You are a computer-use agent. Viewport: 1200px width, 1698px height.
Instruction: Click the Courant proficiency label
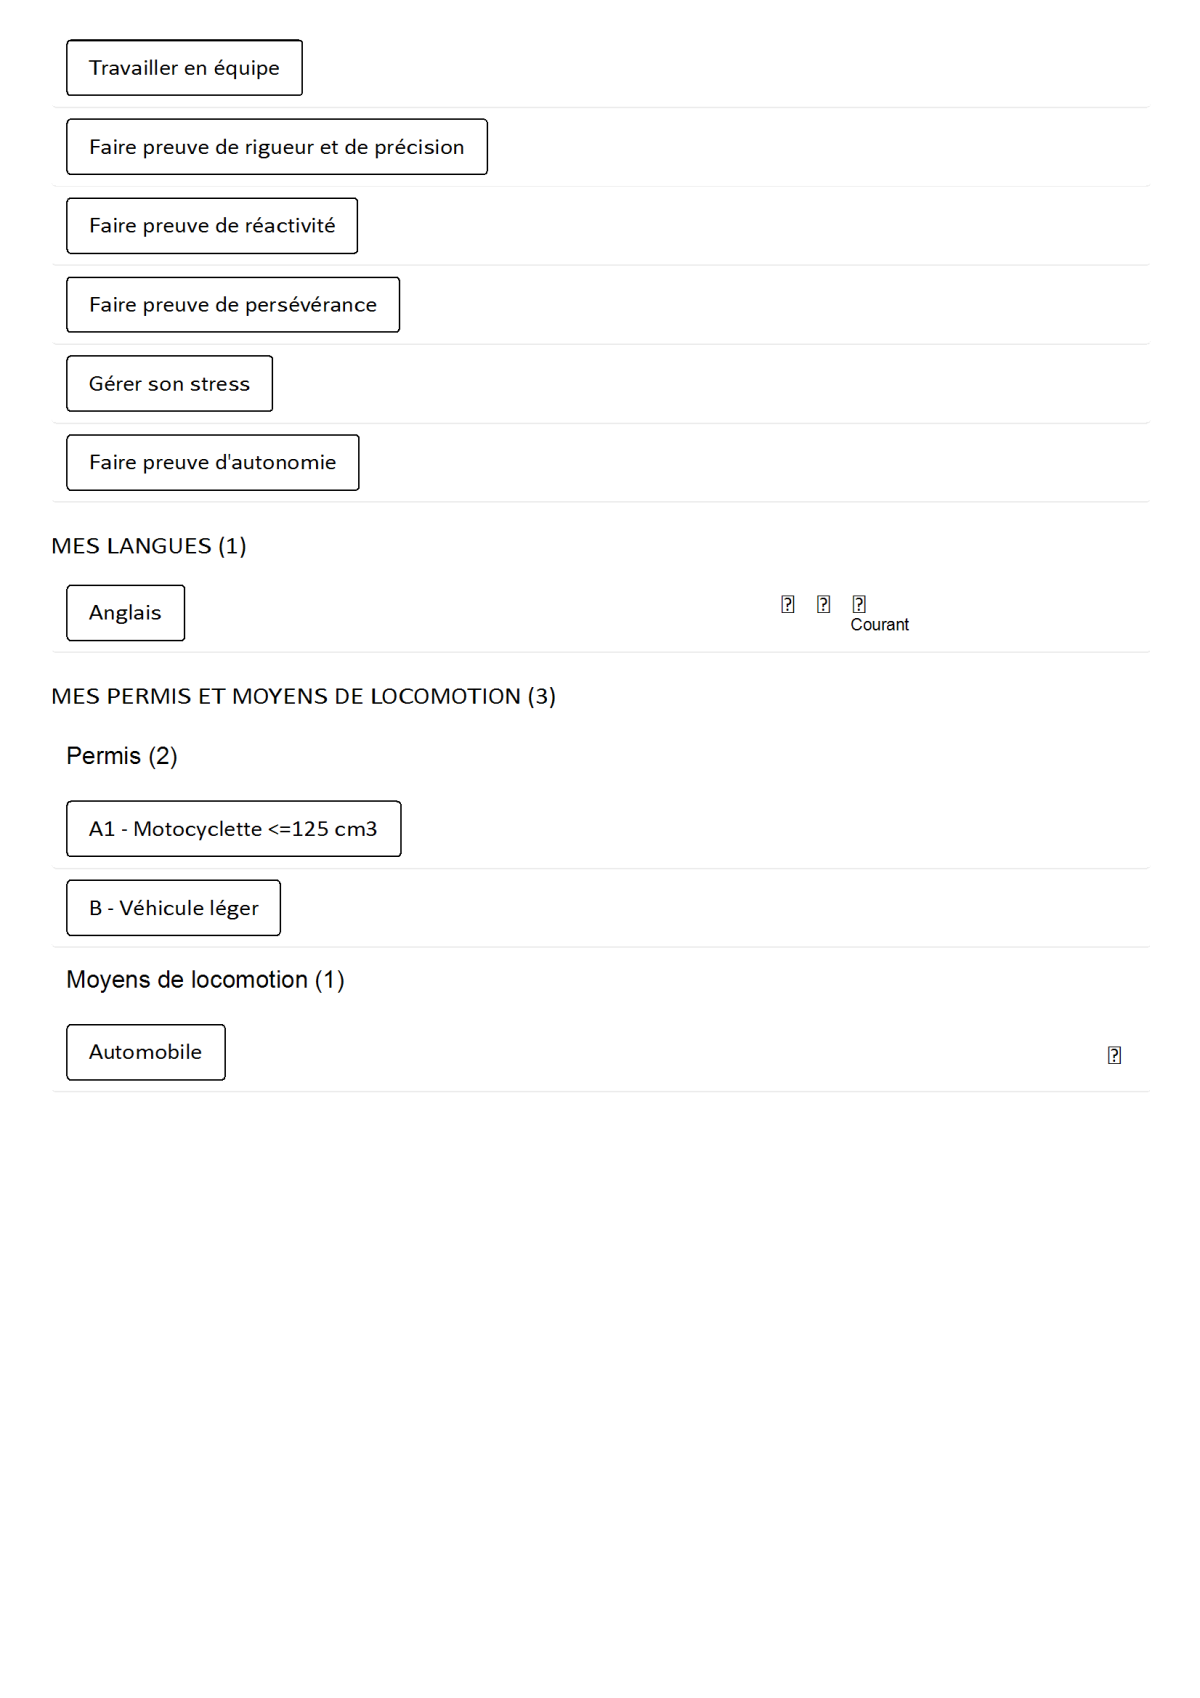click(x=879, y=625)
